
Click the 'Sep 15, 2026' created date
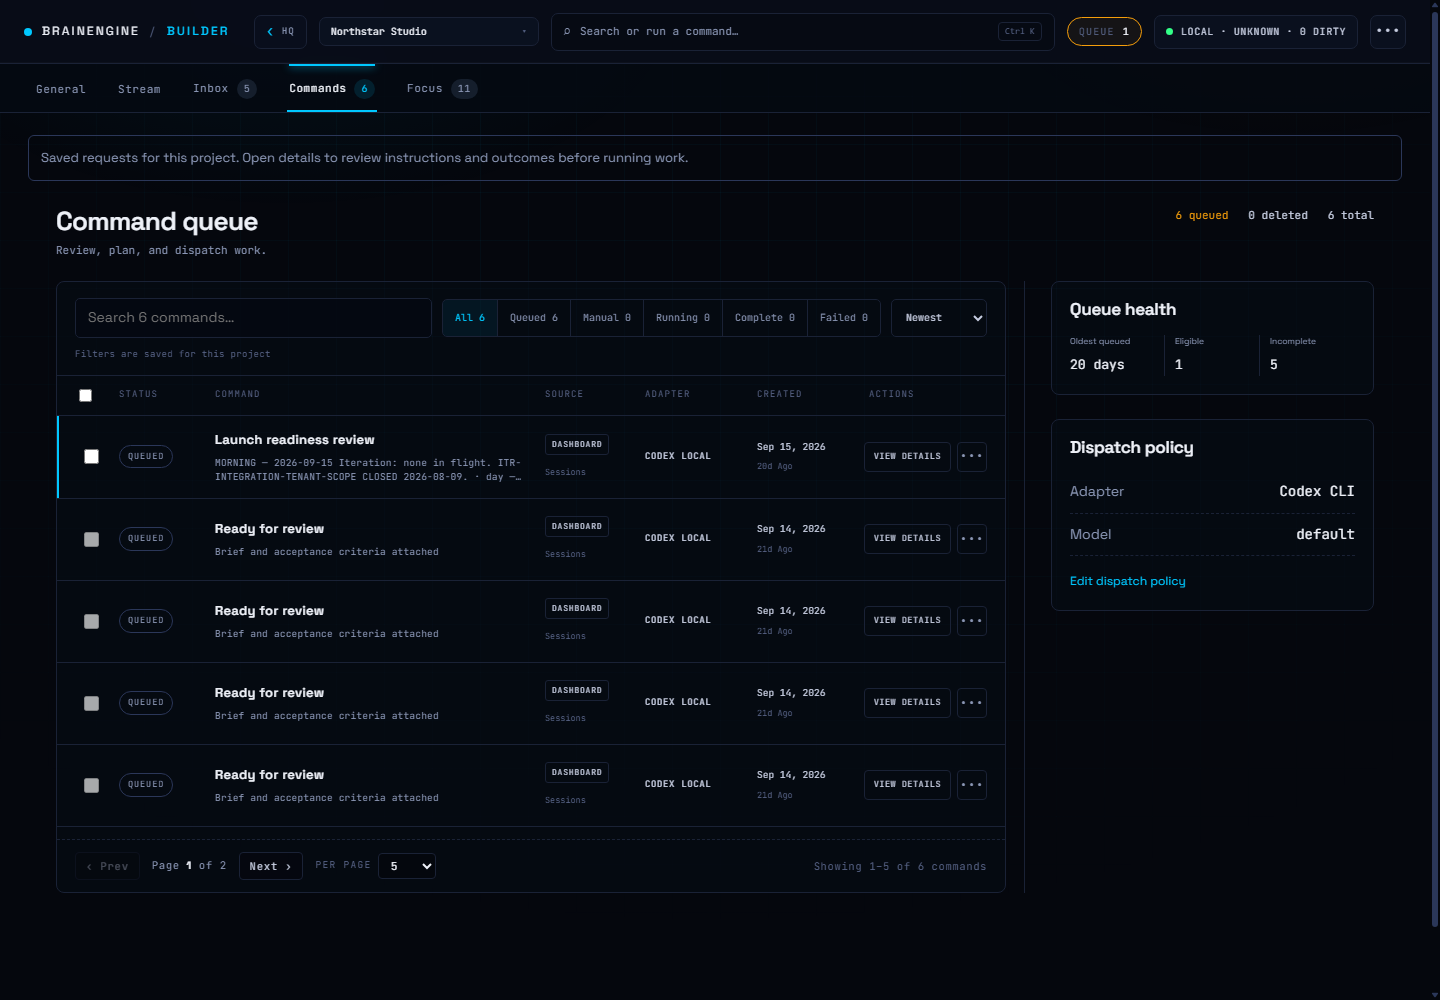tap(791, 447)
